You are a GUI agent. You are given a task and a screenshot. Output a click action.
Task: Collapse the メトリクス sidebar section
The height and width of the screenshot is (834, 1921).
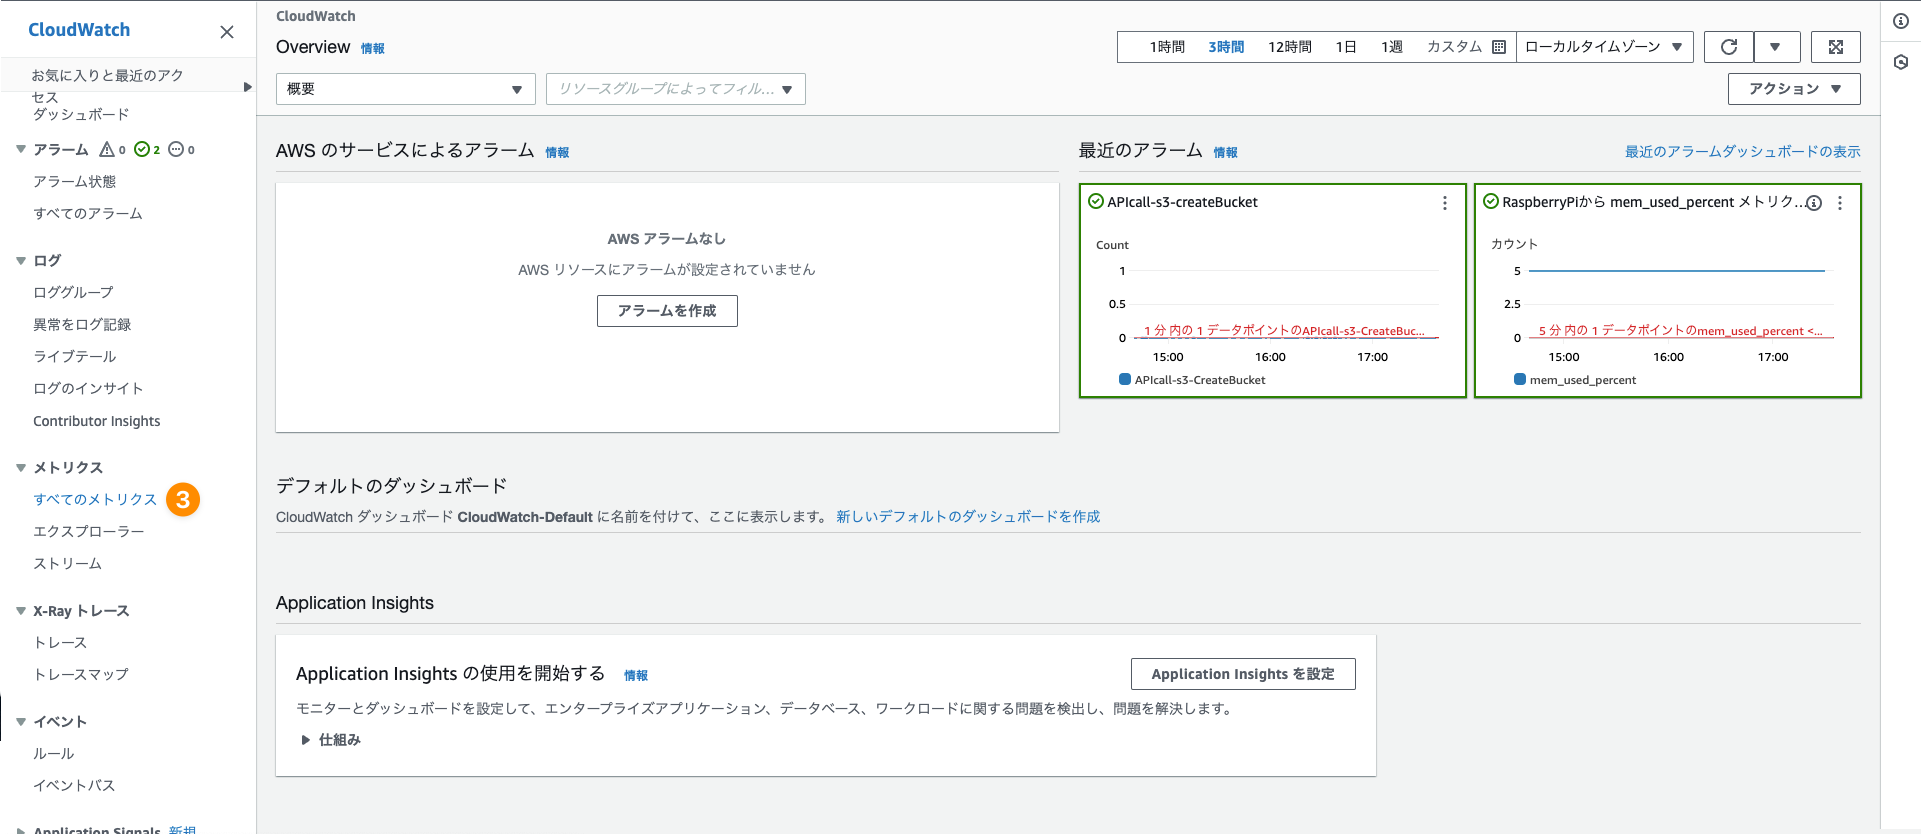pos(21,467)
